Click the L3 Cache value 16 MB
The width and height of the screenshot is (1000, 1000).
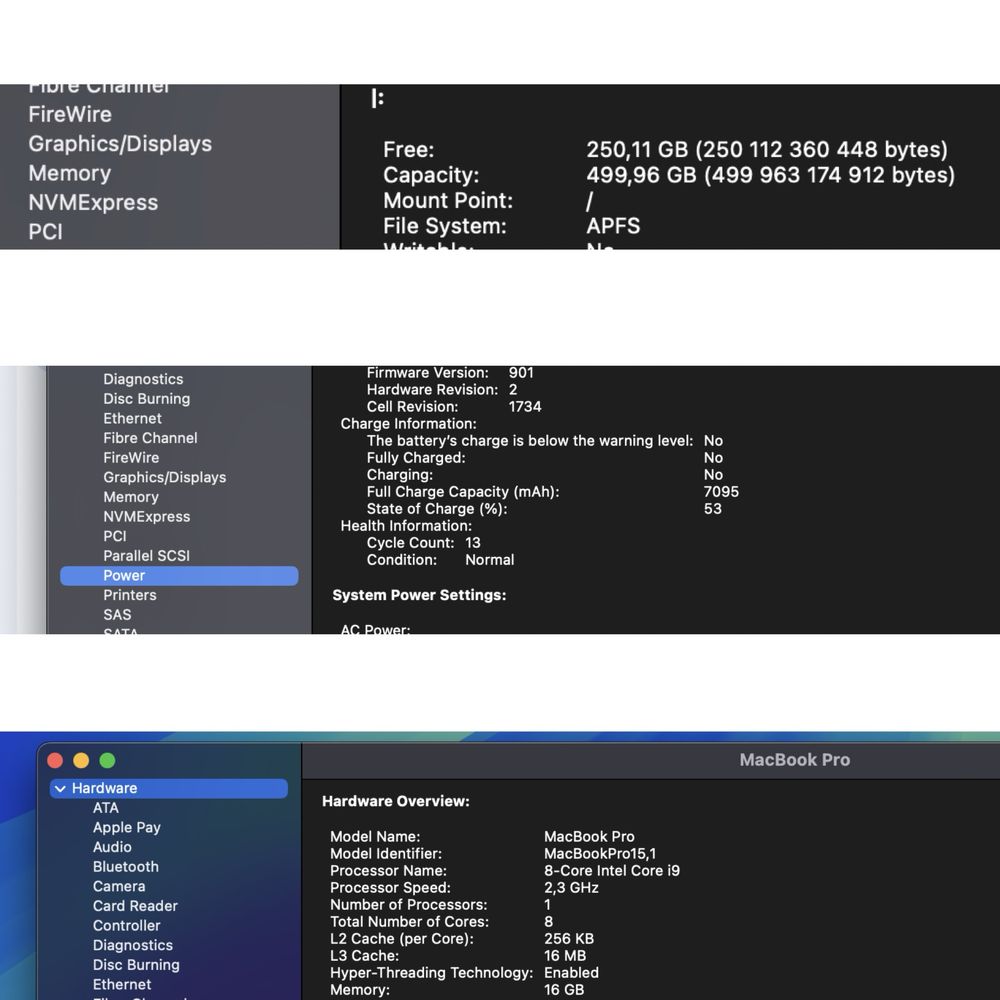point(565,955)
